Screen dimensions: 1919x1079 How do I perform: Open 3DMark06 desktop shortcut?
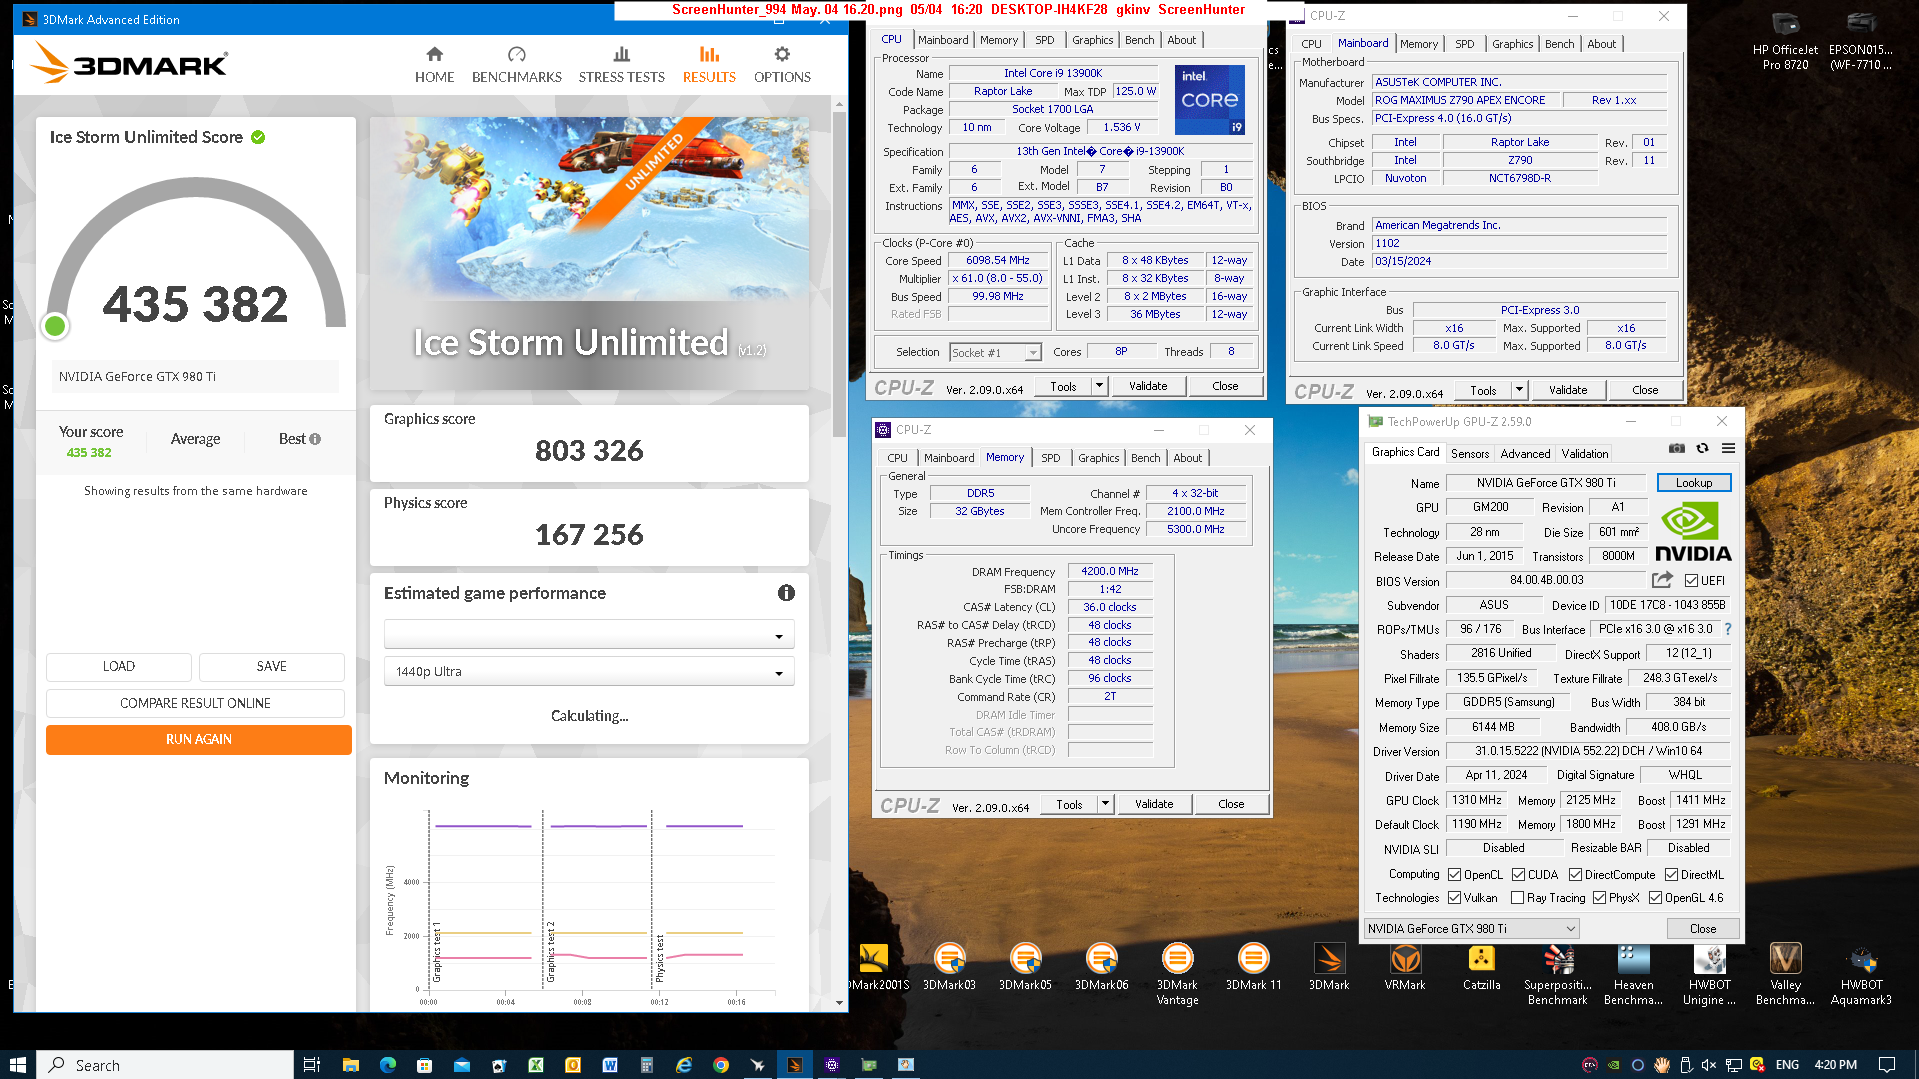[1101, 968]
